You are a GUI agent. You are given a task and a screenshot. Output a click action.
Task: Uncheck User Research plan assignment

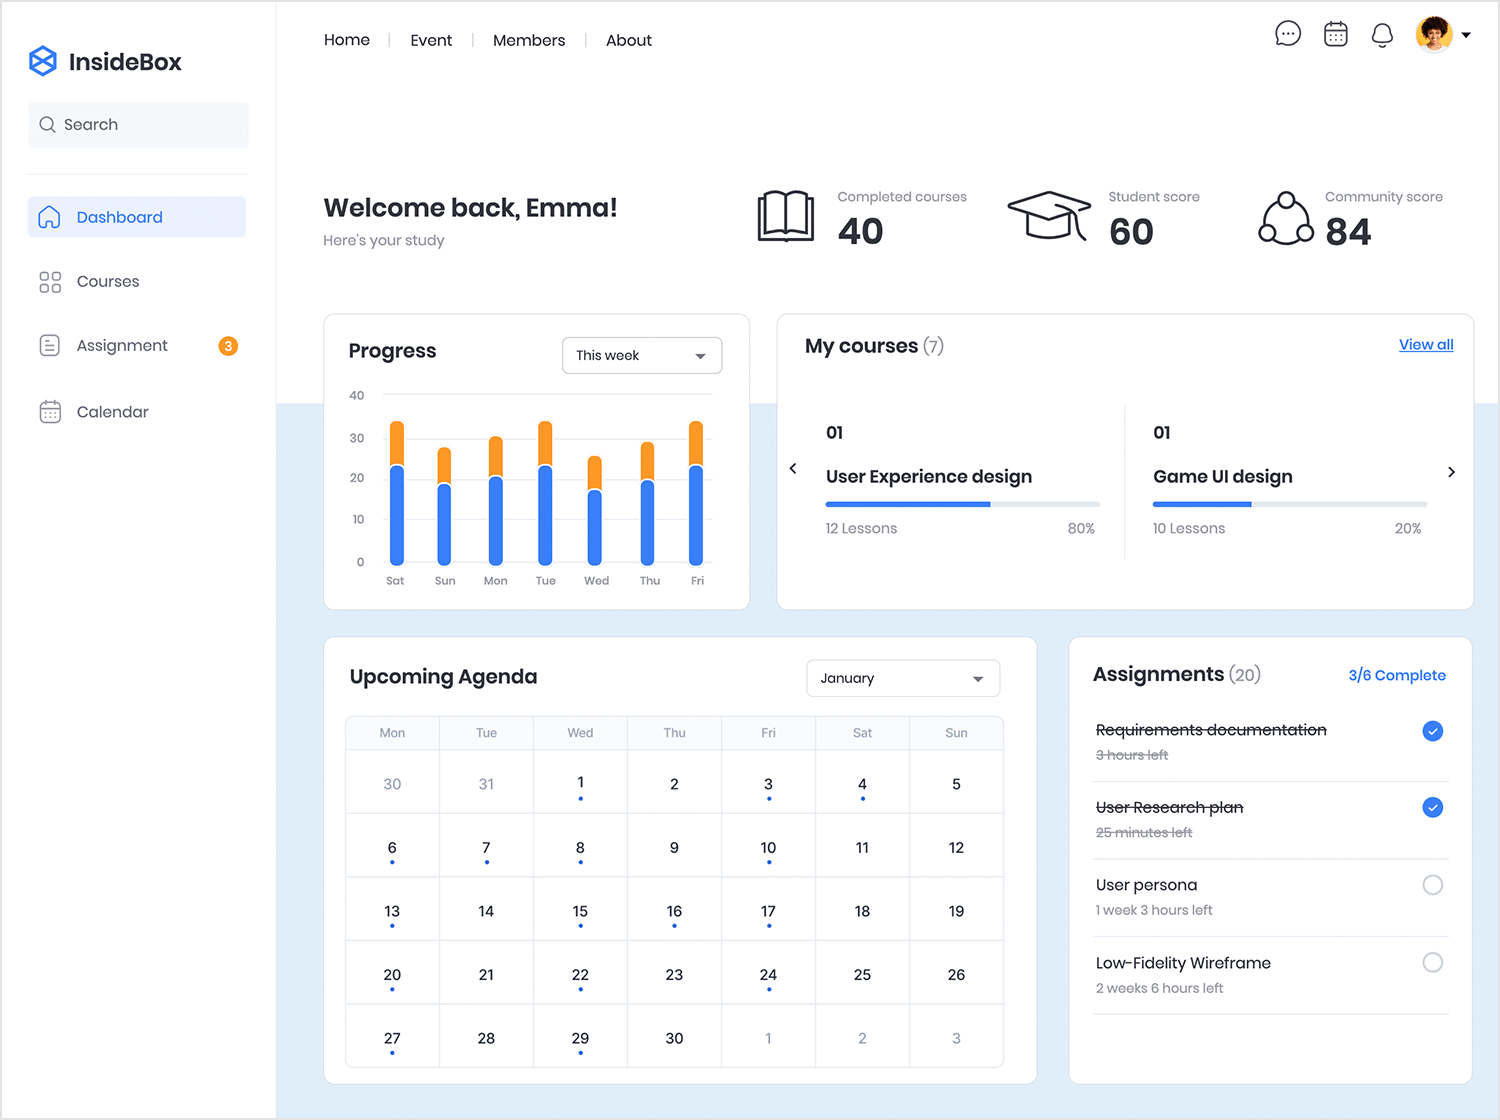click(x=1433, y=807)
